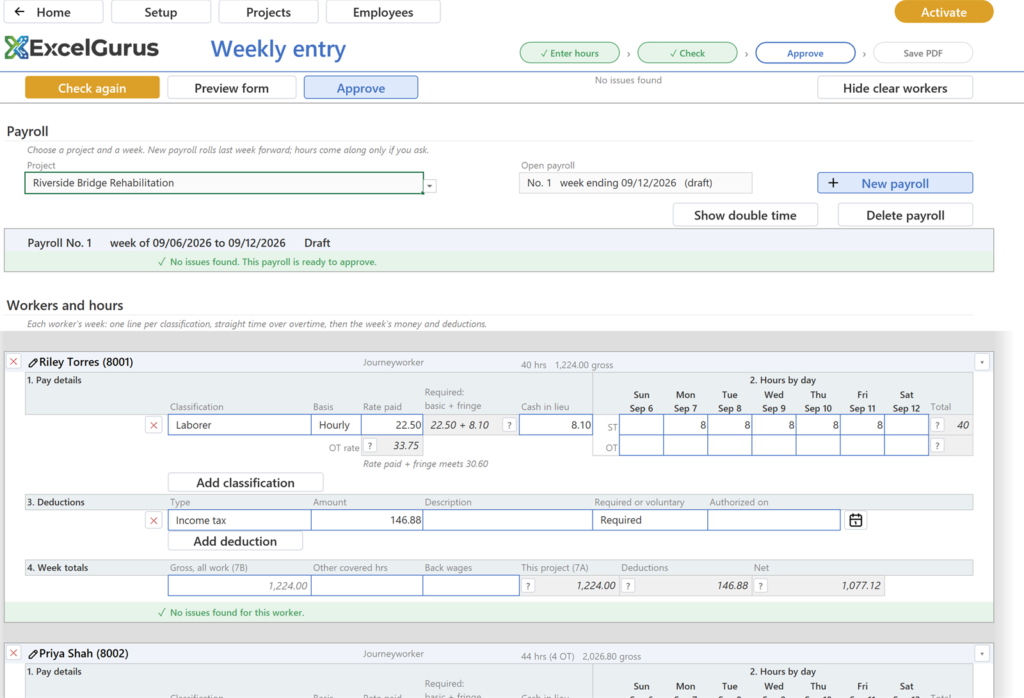Edit deduction Amount 146.88 field
The image size is (1024, 698).
(x=367, y=520)
